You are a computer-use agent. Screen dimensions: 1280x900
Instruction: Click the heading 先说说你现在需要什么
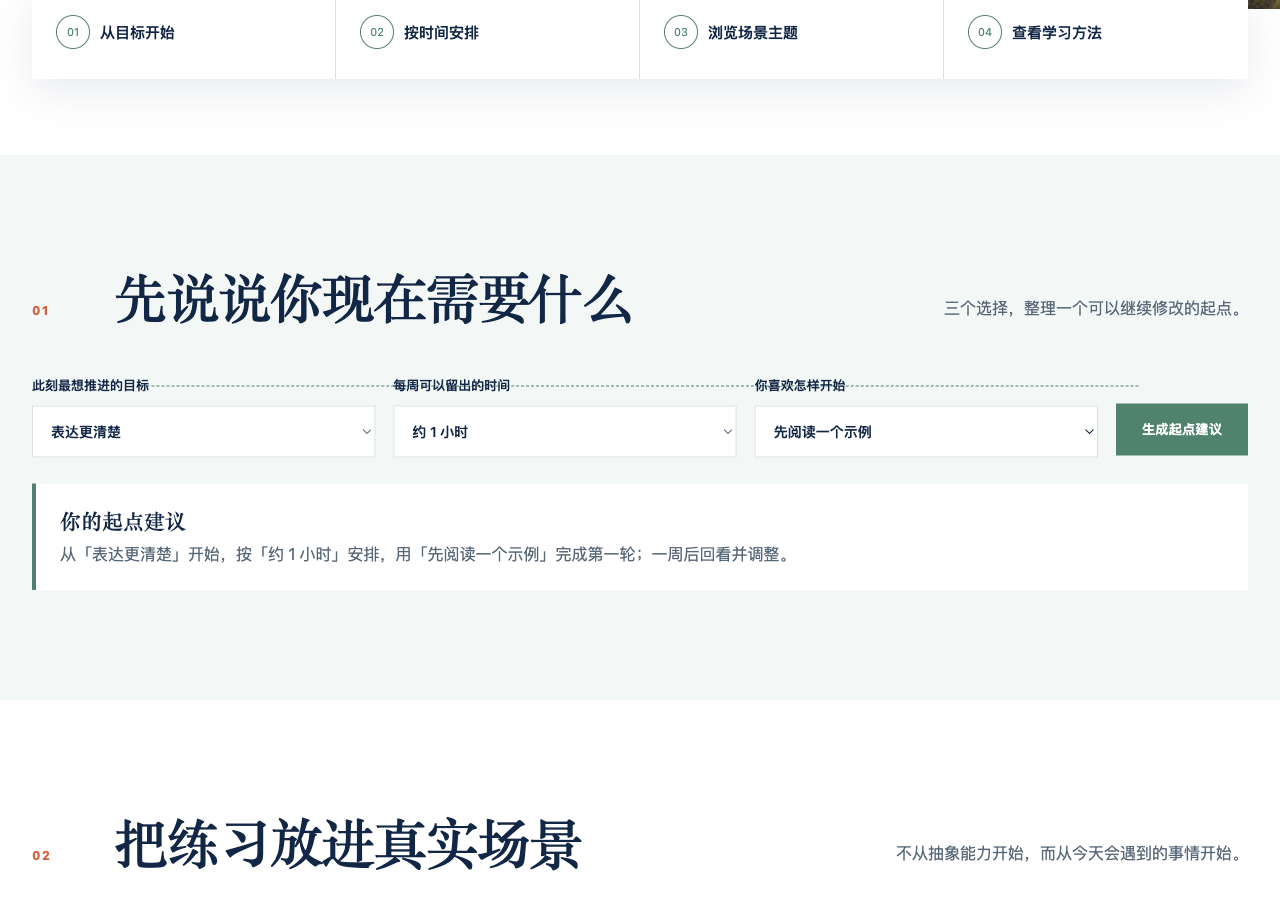pyautogui.click(x=374, y=299)
